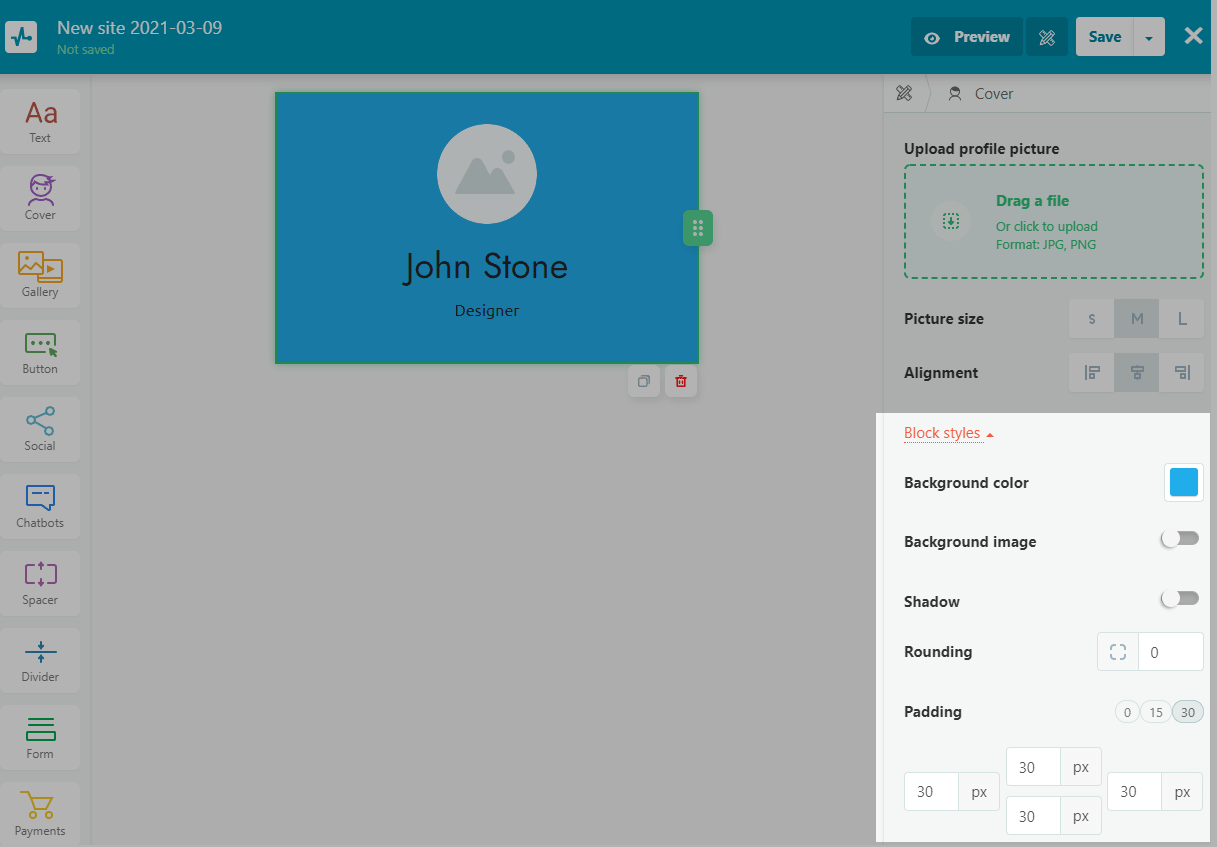Select padding preset 15
The image size is (1217, 847).
tap(1155, 712)
